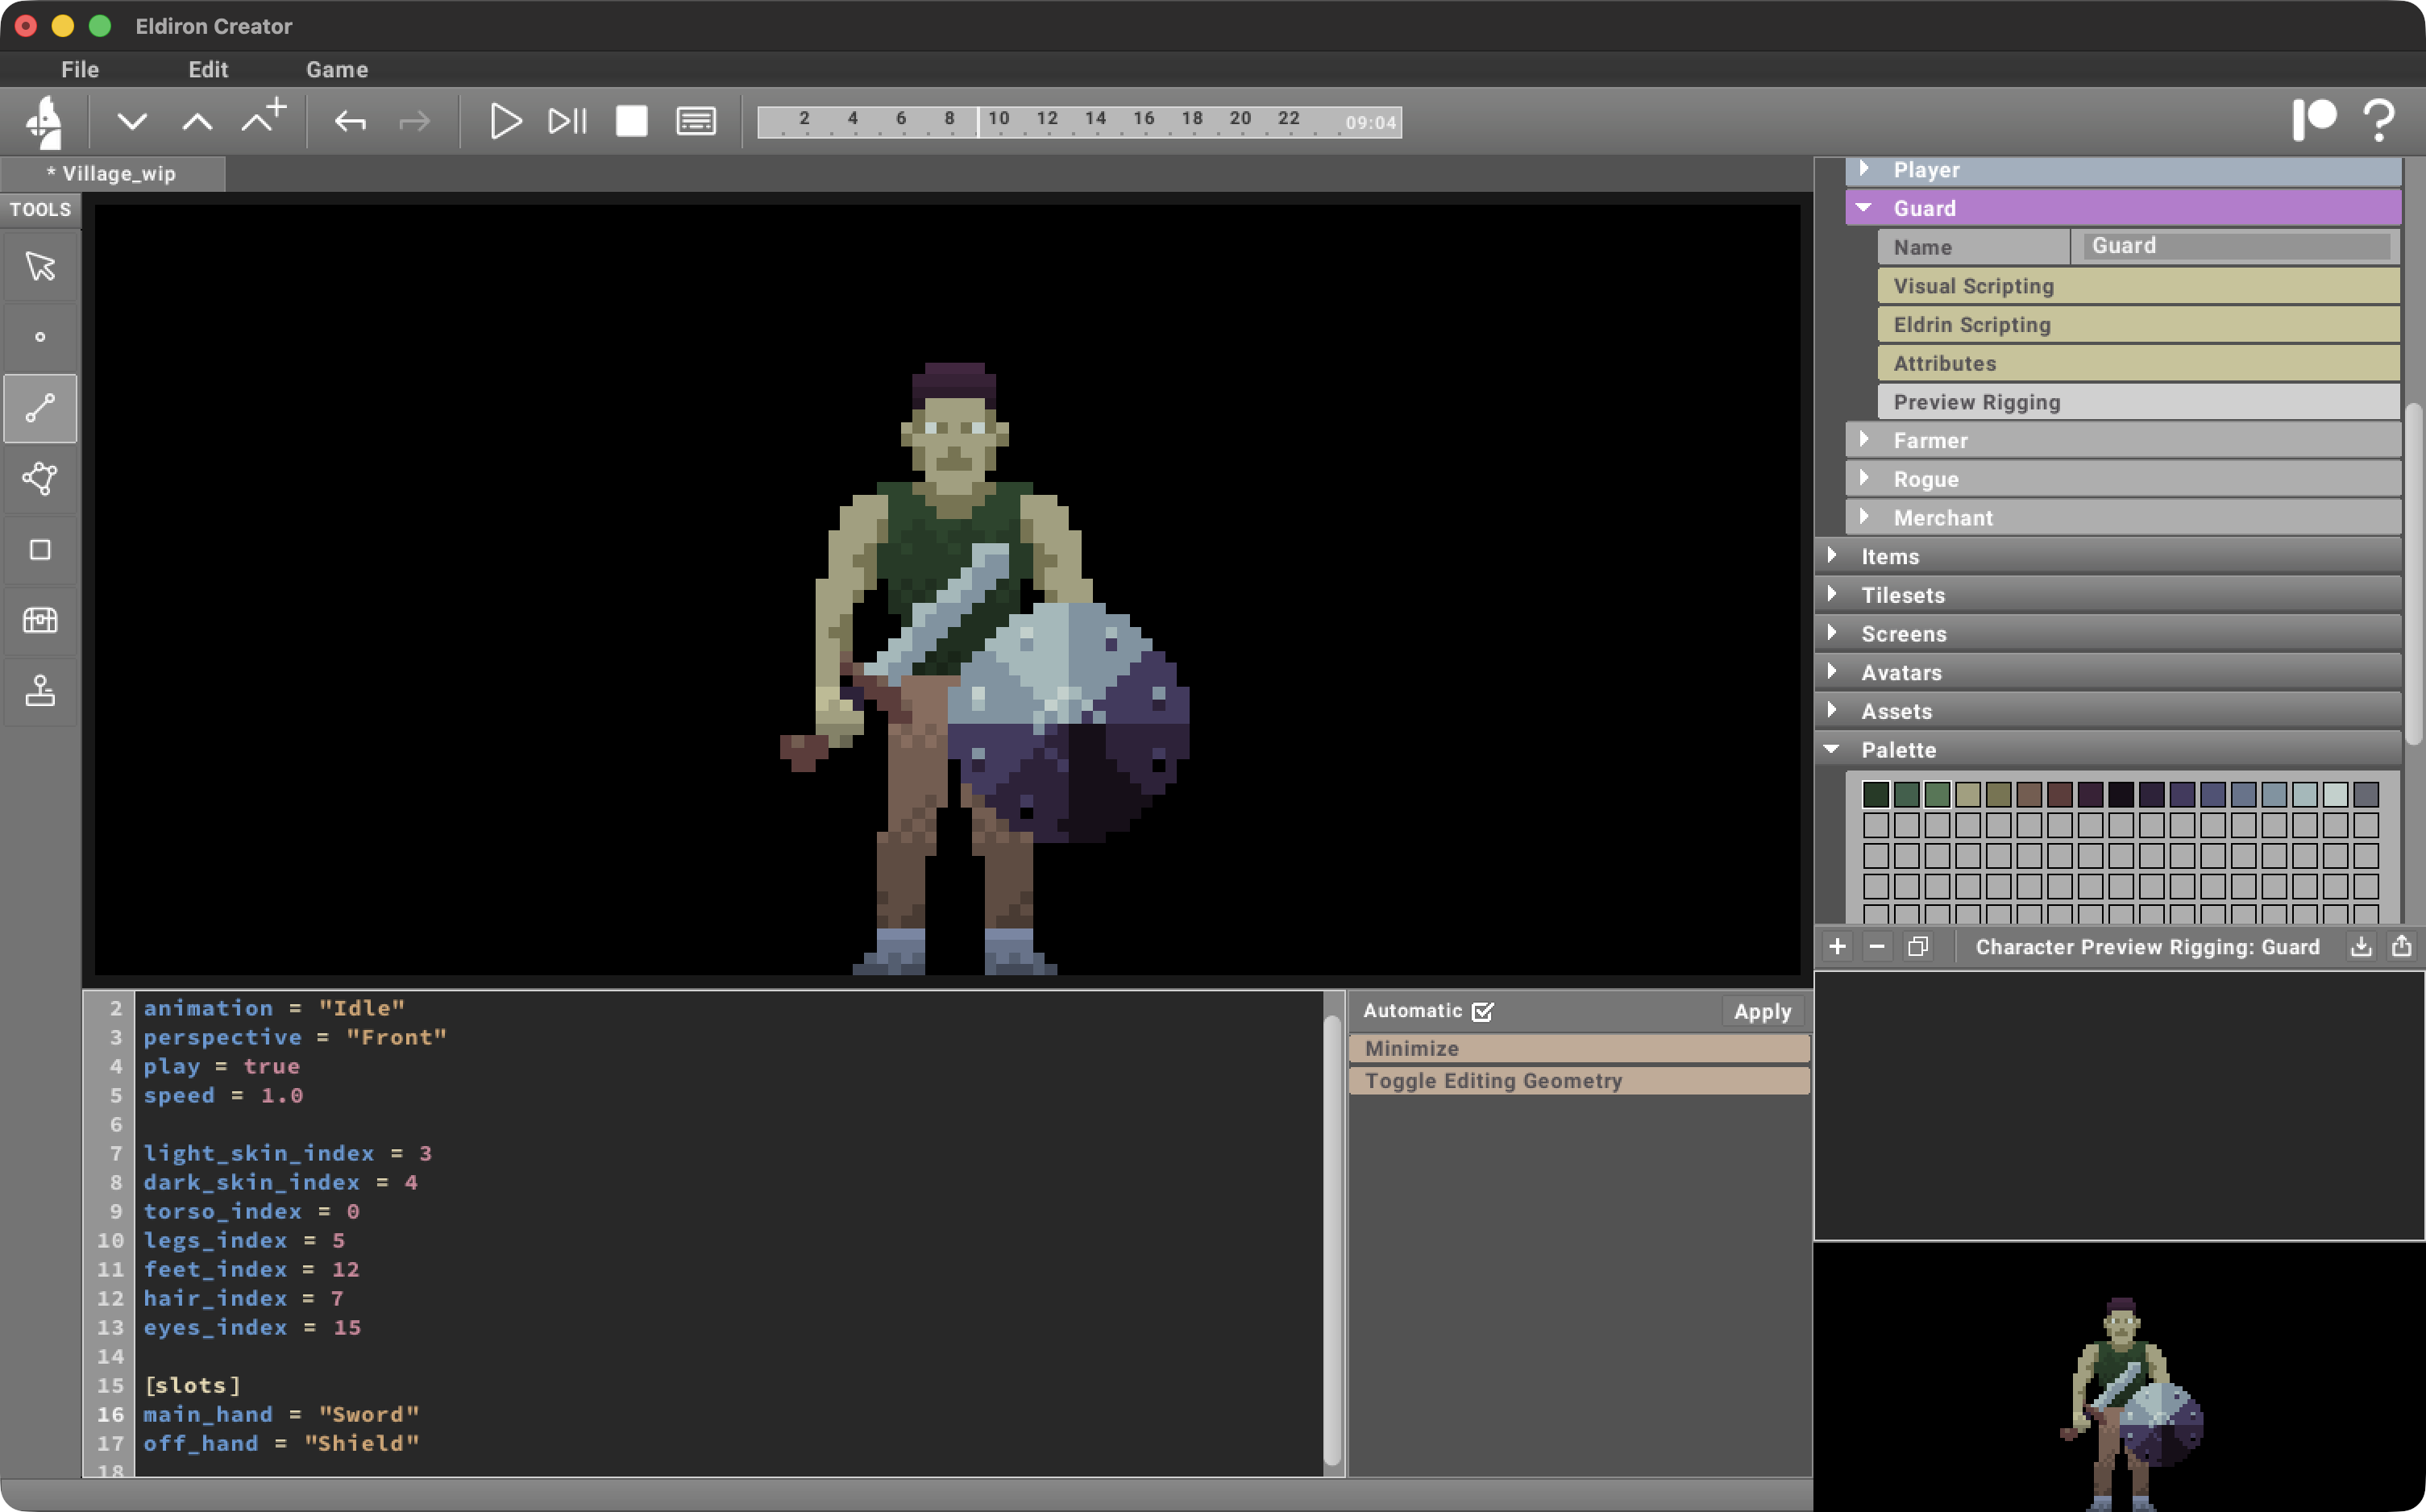Toggle Editing Geometry for the preview
Screen dimensions: 2426x1512
[1578, 1080]
